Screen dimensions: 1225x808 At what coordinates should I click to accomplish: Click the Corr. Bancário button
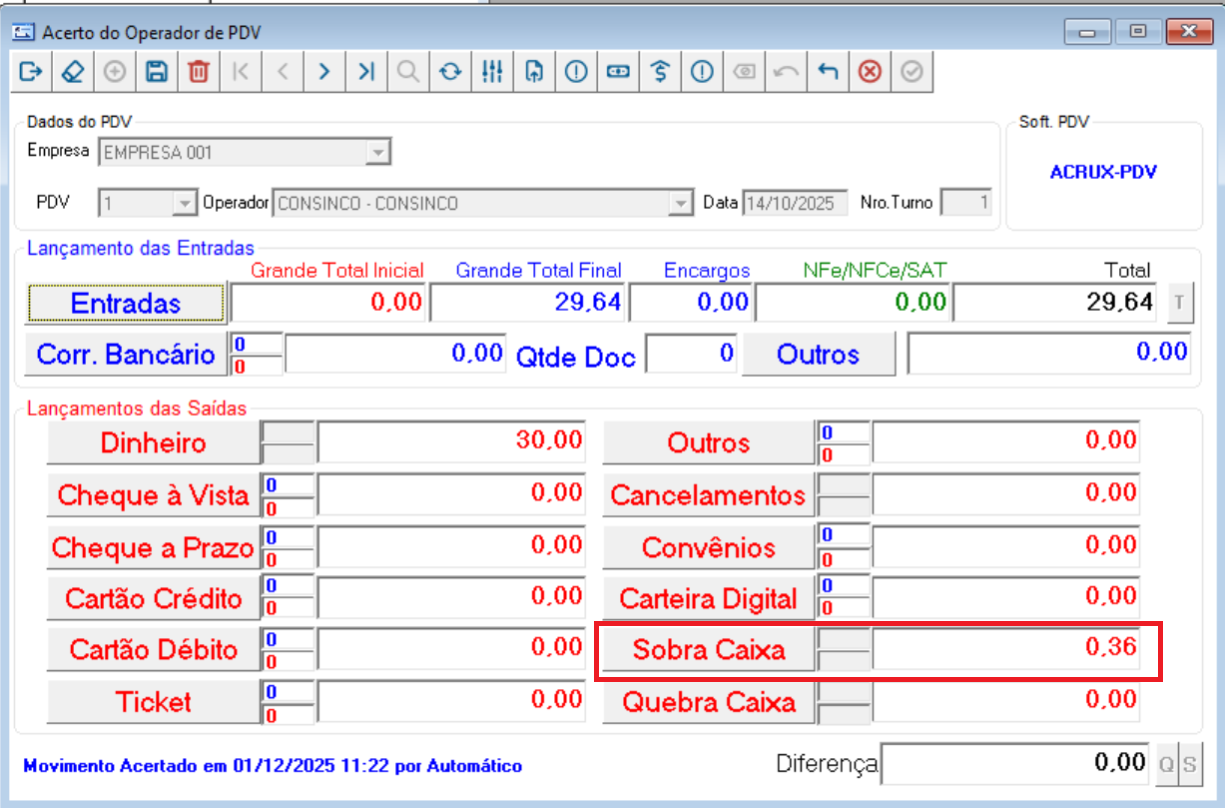click(x=126, y=354)
